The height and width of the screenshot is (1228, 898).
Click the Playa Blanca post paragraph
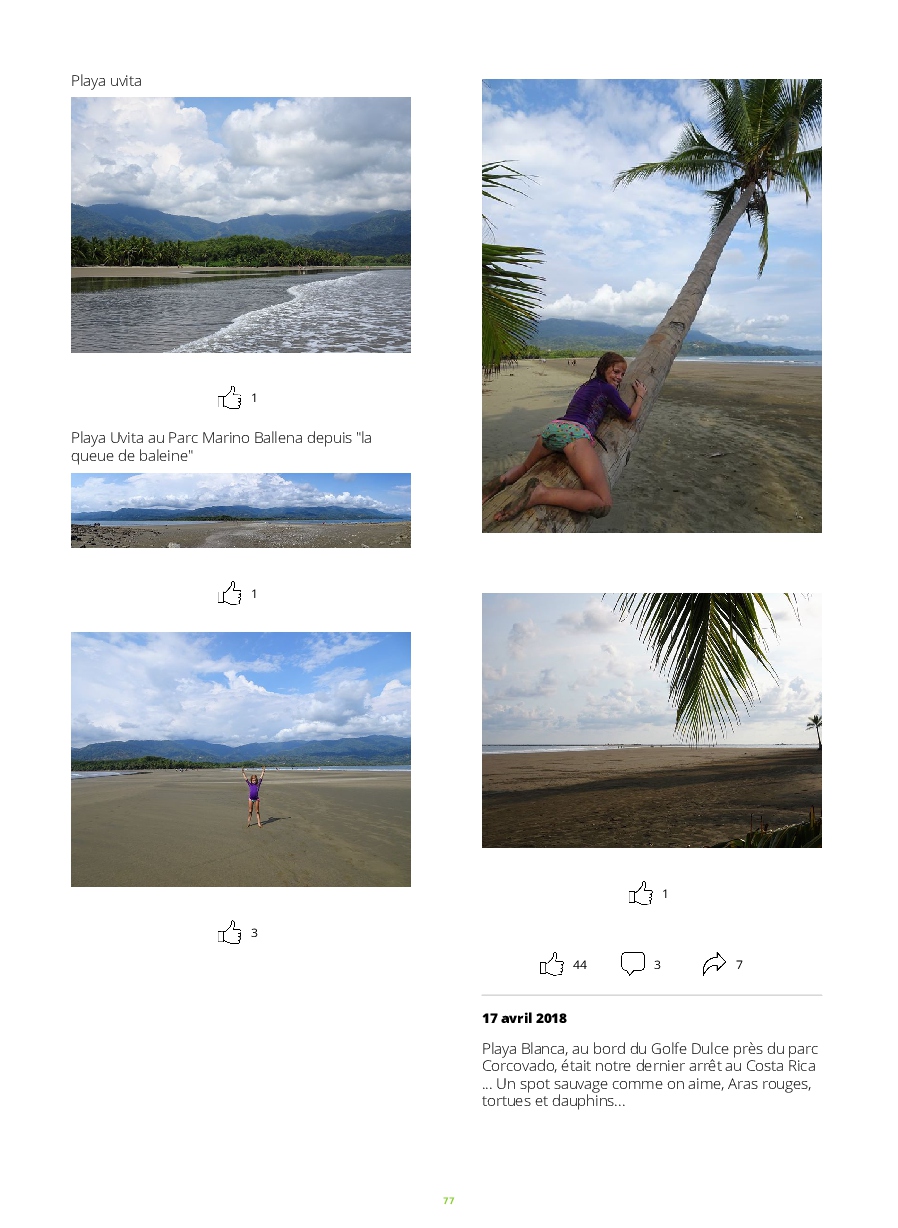pyautogui.click(x=650, y=1075)
